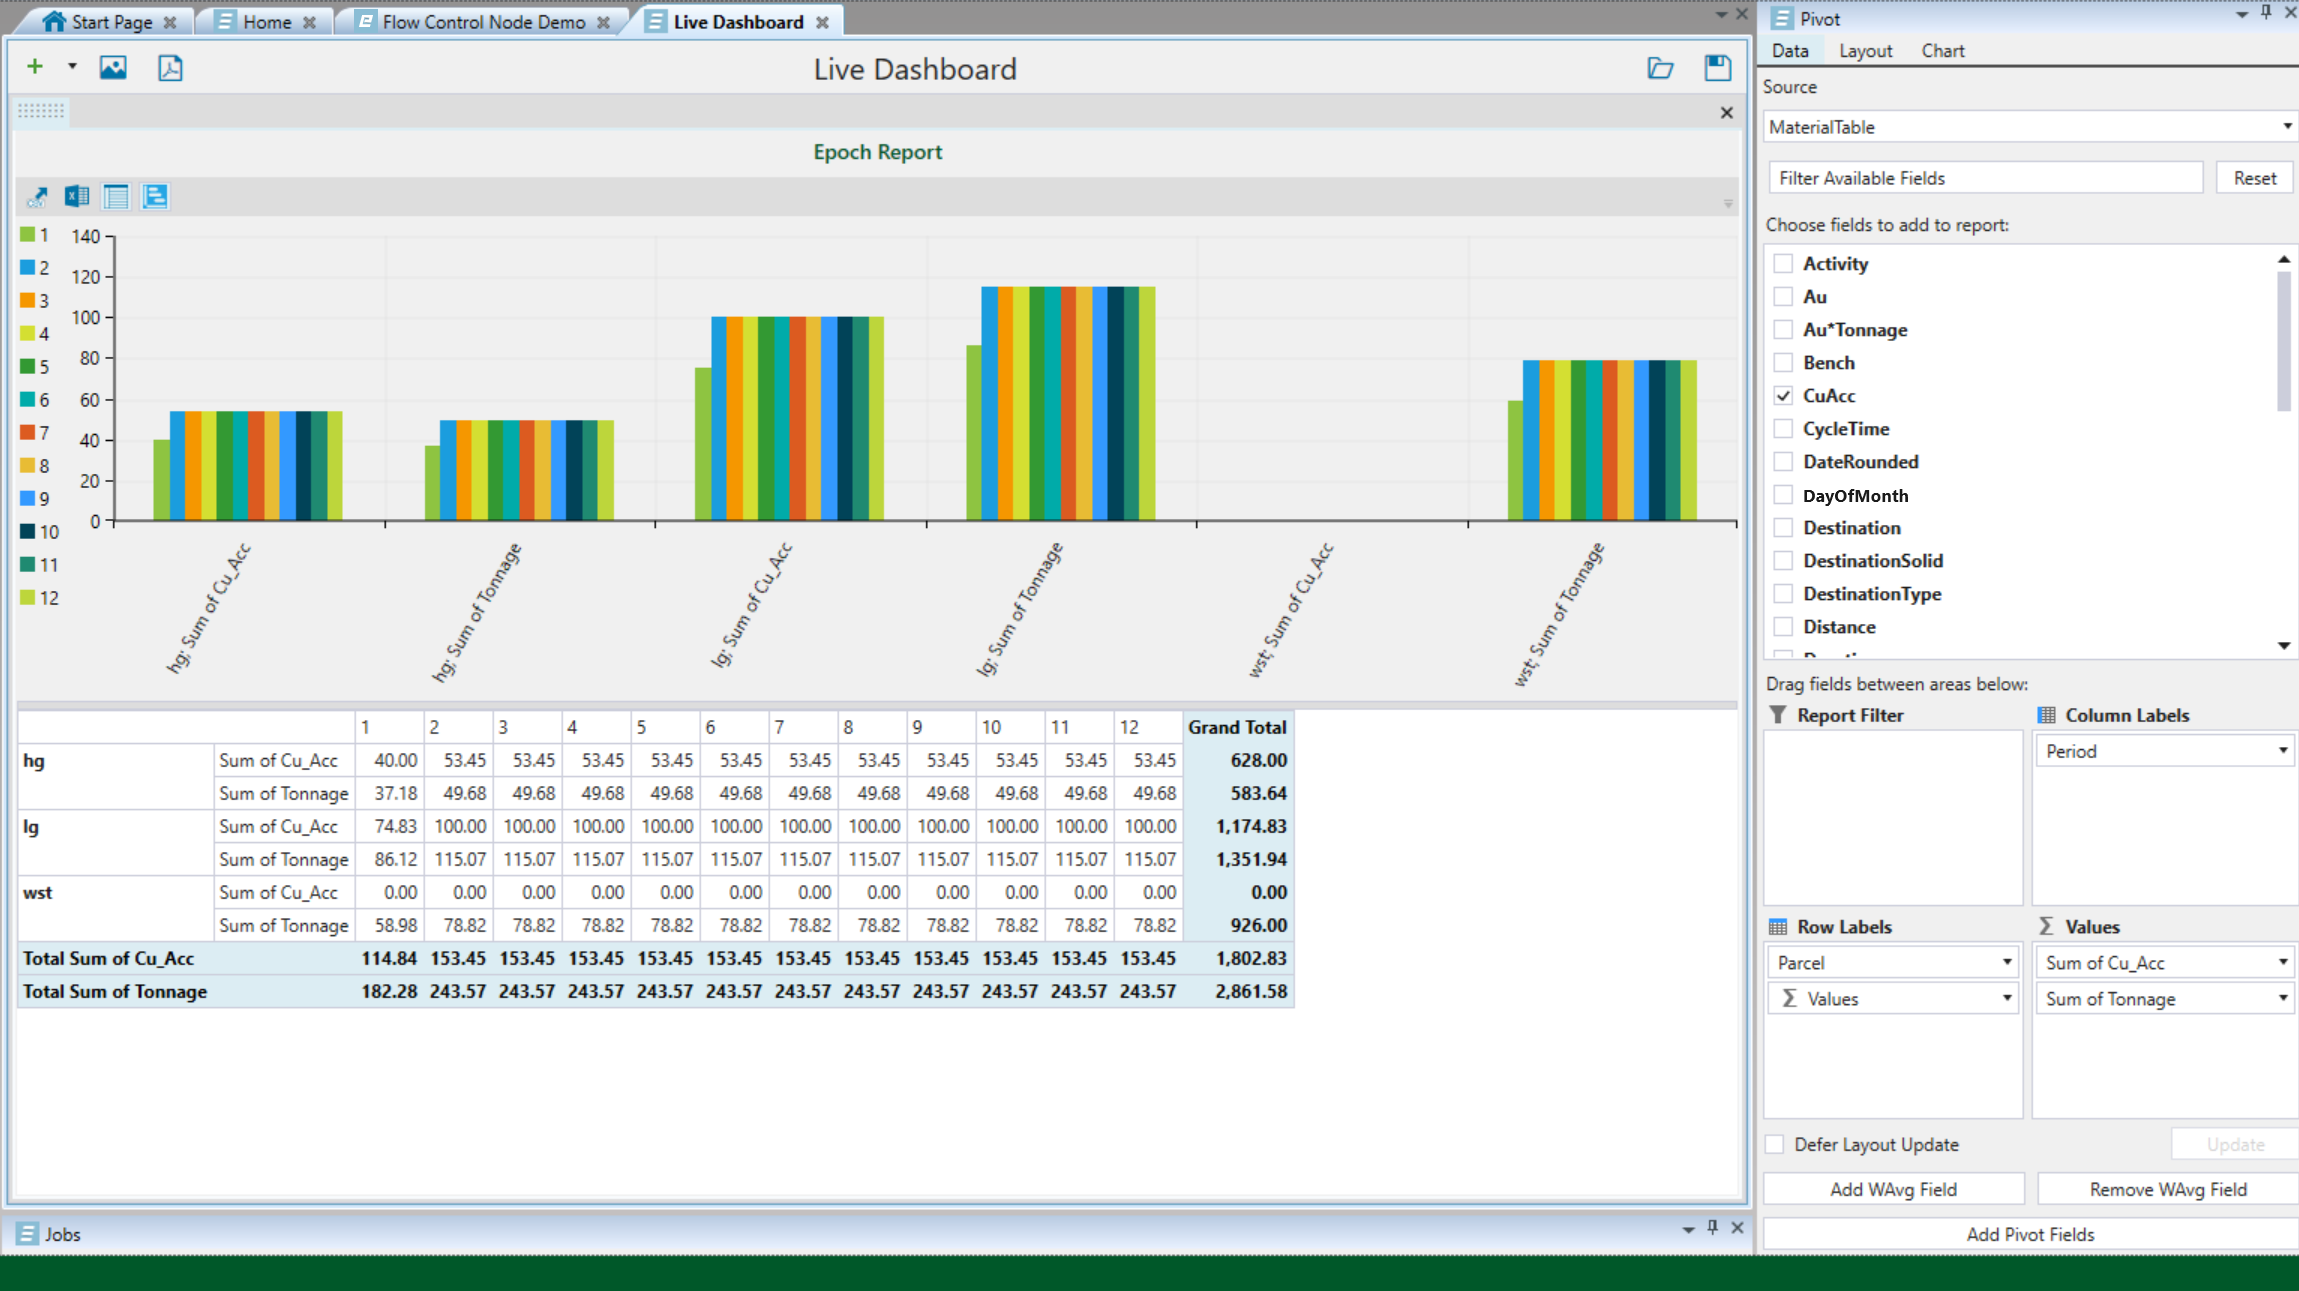Click the Filter Available Fields input
This screenshot has width=2299, height=1291.
pos(1985,178)
